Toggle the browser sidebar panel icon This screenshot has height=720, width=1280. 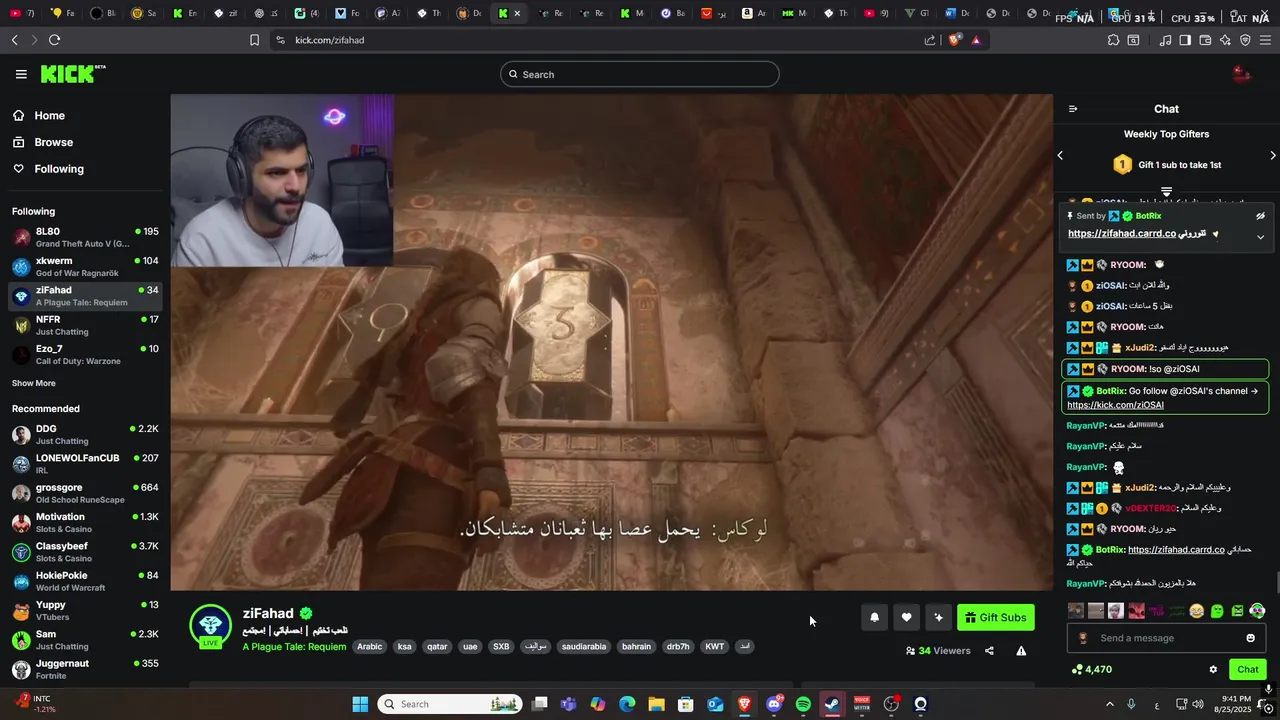(x=1185, y=40)
